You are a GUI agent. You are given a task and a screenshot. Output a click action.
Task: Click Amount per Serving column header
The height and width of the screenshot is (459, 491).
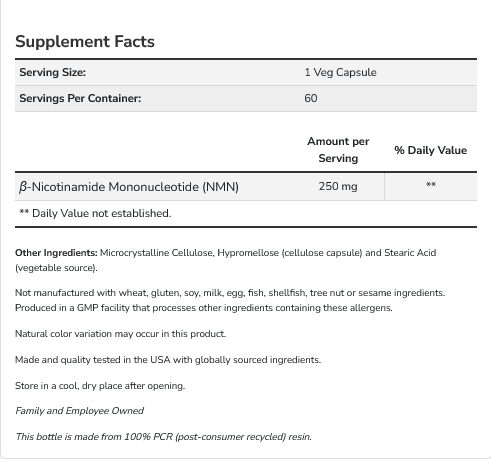pos(338,150)
